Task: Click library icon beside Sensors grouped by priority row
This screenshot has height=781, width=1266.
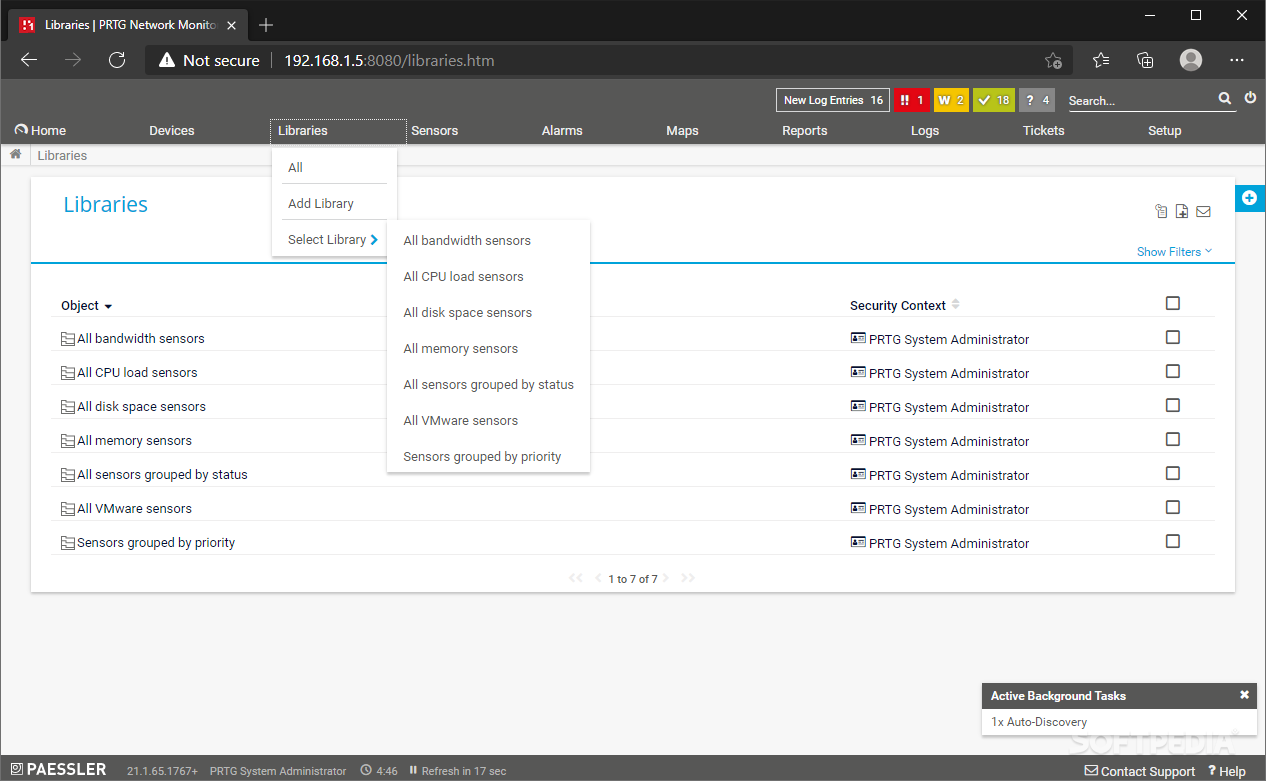Action: tap(68, 543)
